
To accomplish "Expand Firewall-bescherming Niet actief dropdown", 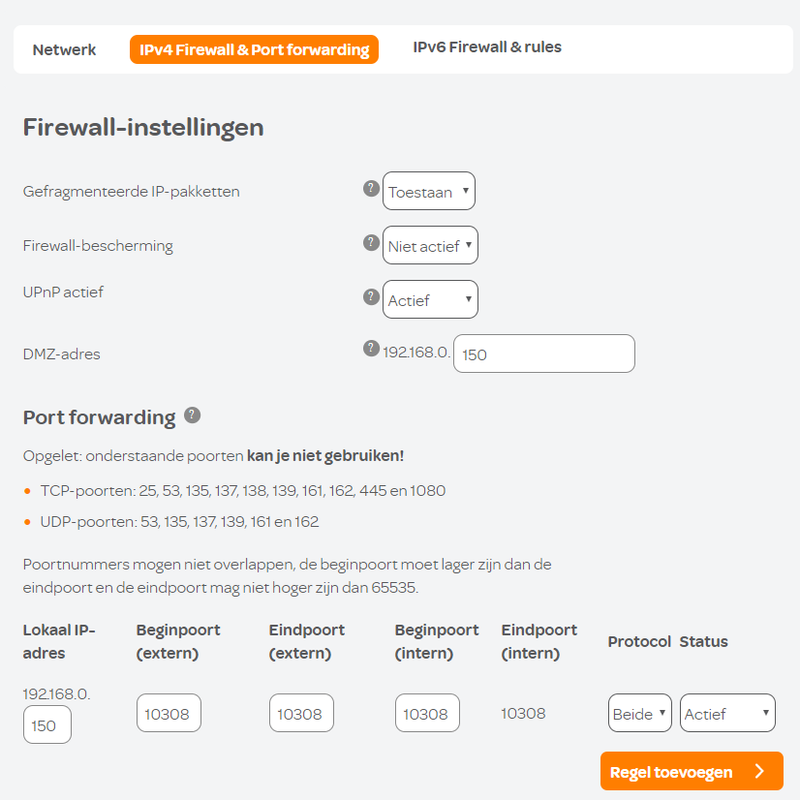I will [x=430, y=245].
